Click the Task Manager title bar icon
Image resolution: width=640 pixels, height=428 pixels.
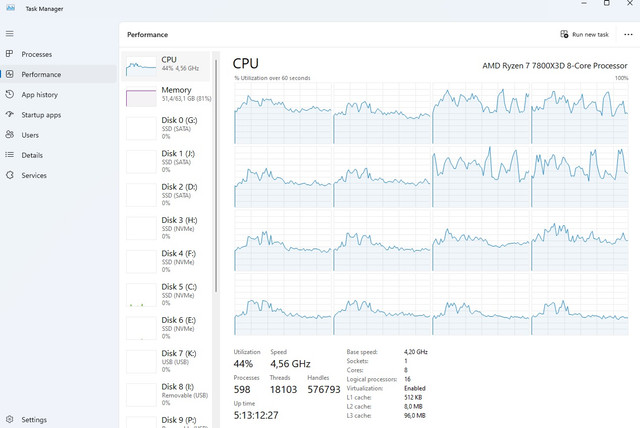11,8
